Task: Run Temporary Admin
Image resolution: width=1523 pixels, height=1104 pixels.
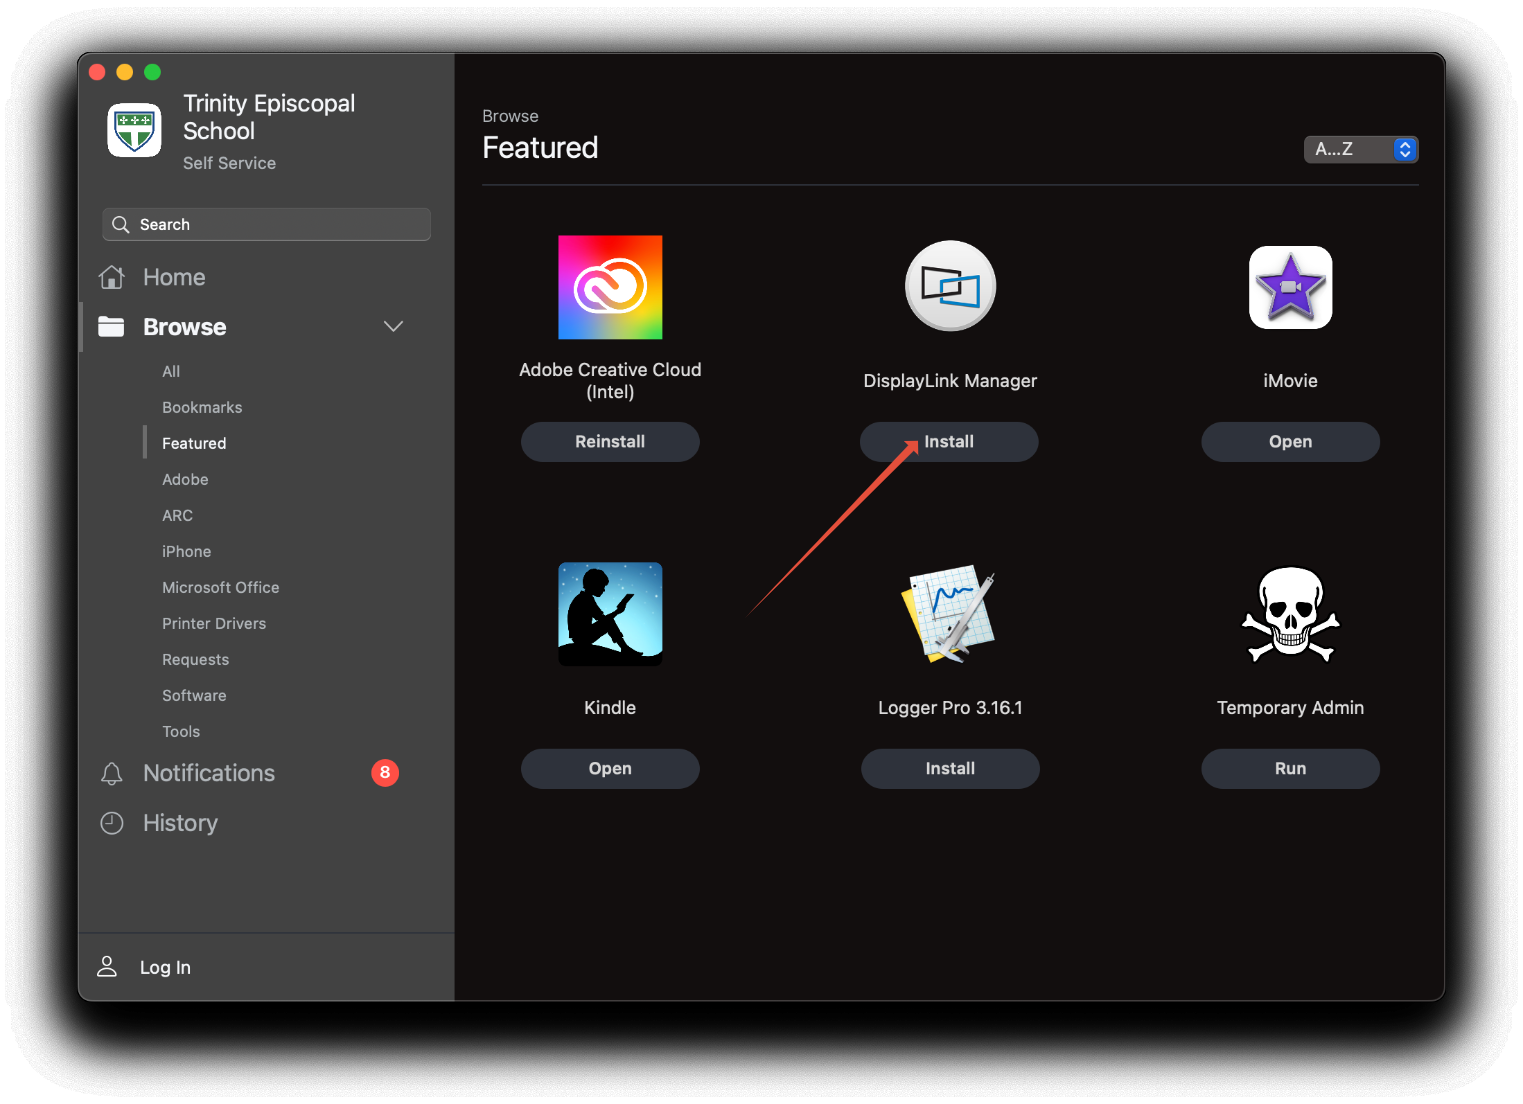Action: tap(1290, 768)
